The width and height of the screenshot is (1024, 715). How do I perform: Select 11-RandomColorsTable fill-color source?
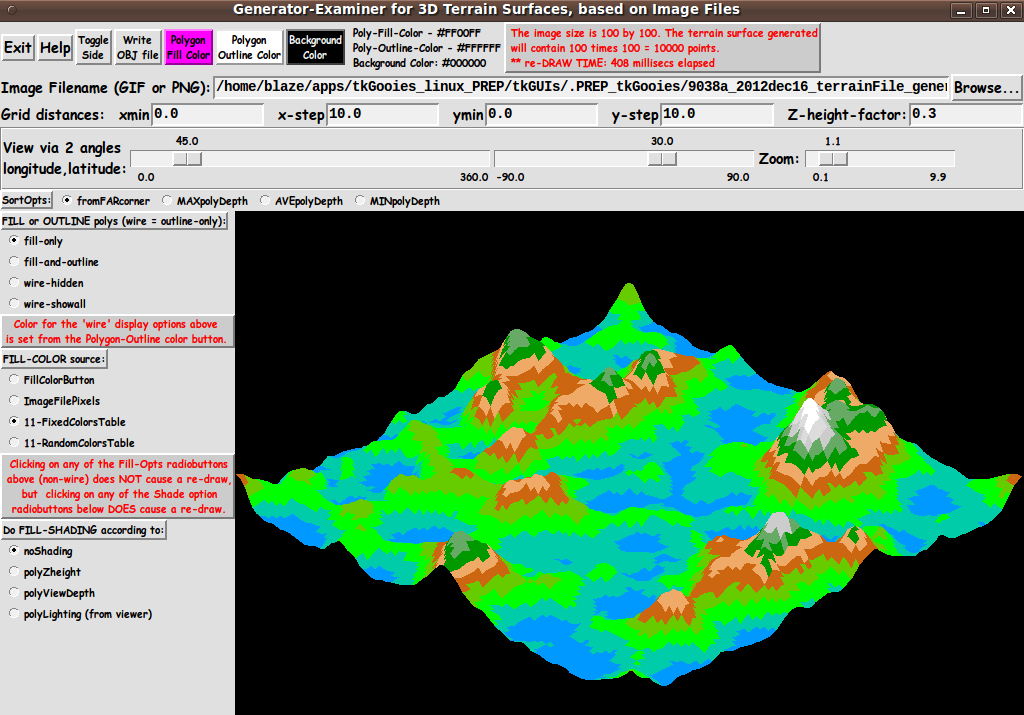[x=72, y=443]
